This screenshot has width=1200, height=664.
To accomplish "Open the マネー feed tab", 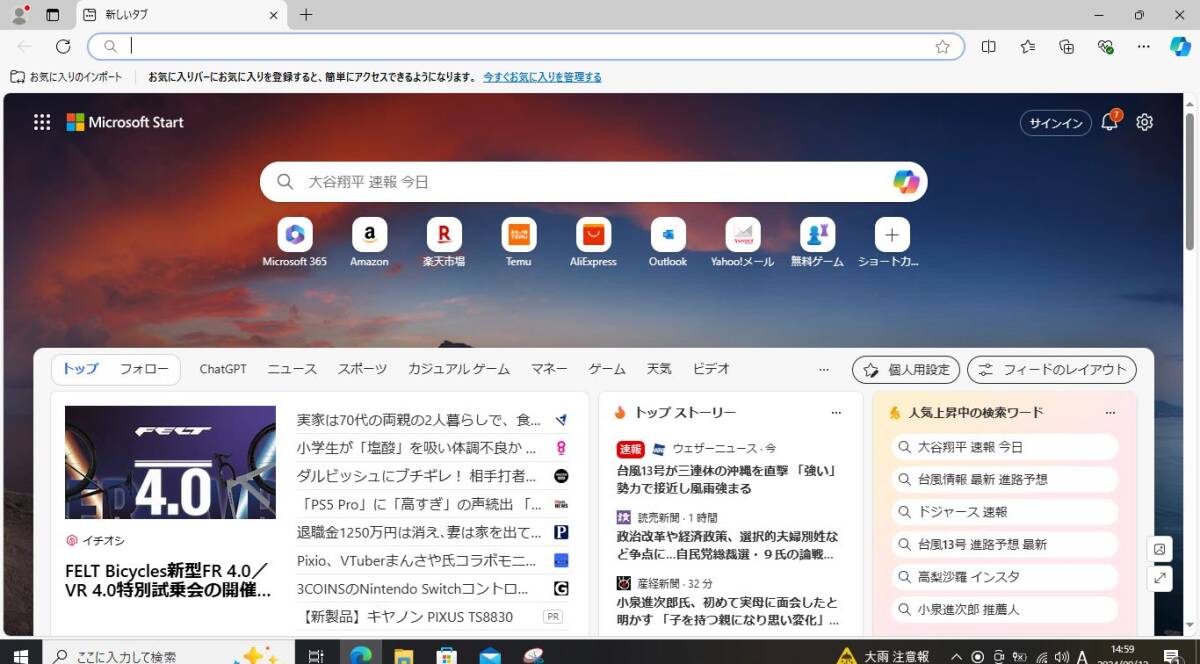I will click(549, 369).
